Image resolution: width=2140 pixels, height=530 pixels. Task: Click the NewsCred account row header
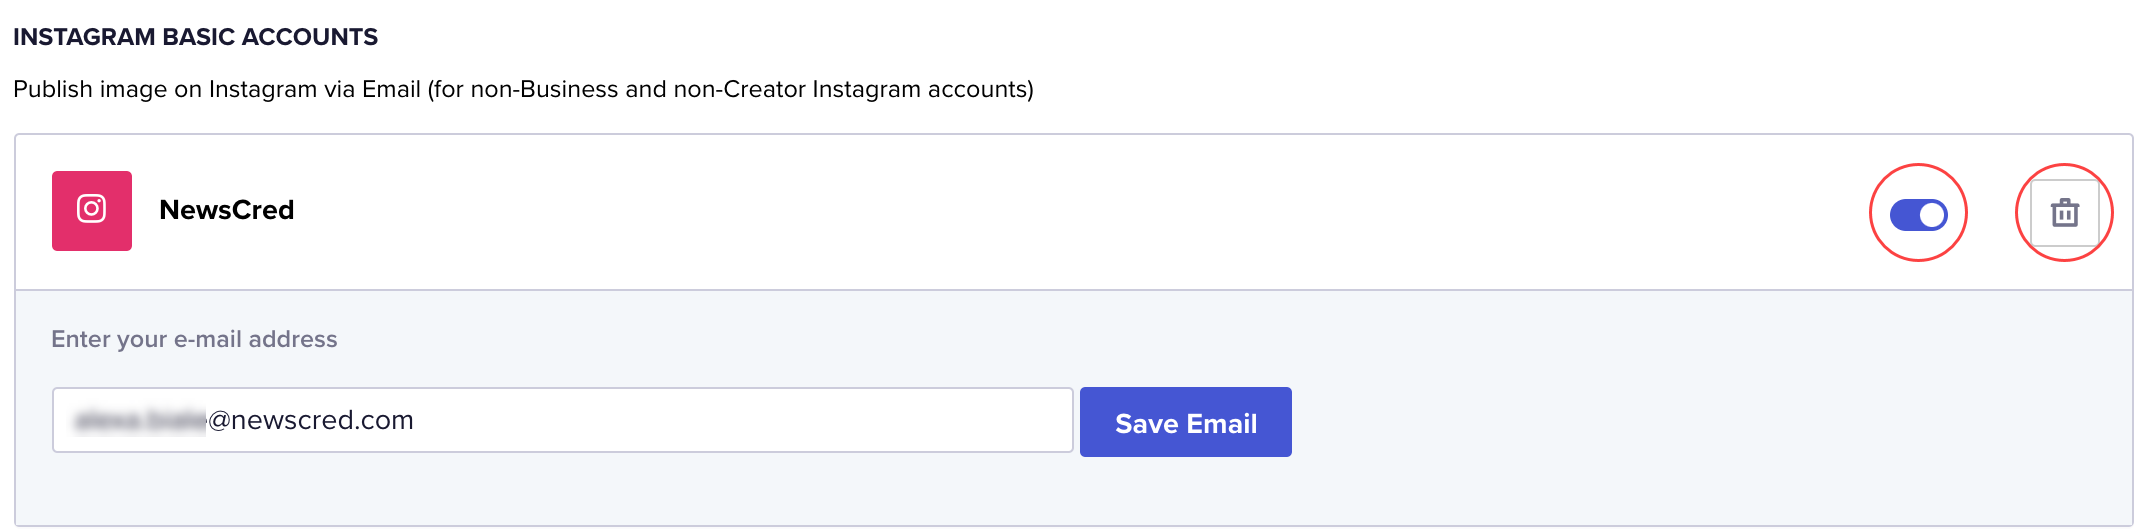[x=1073, y=212]
